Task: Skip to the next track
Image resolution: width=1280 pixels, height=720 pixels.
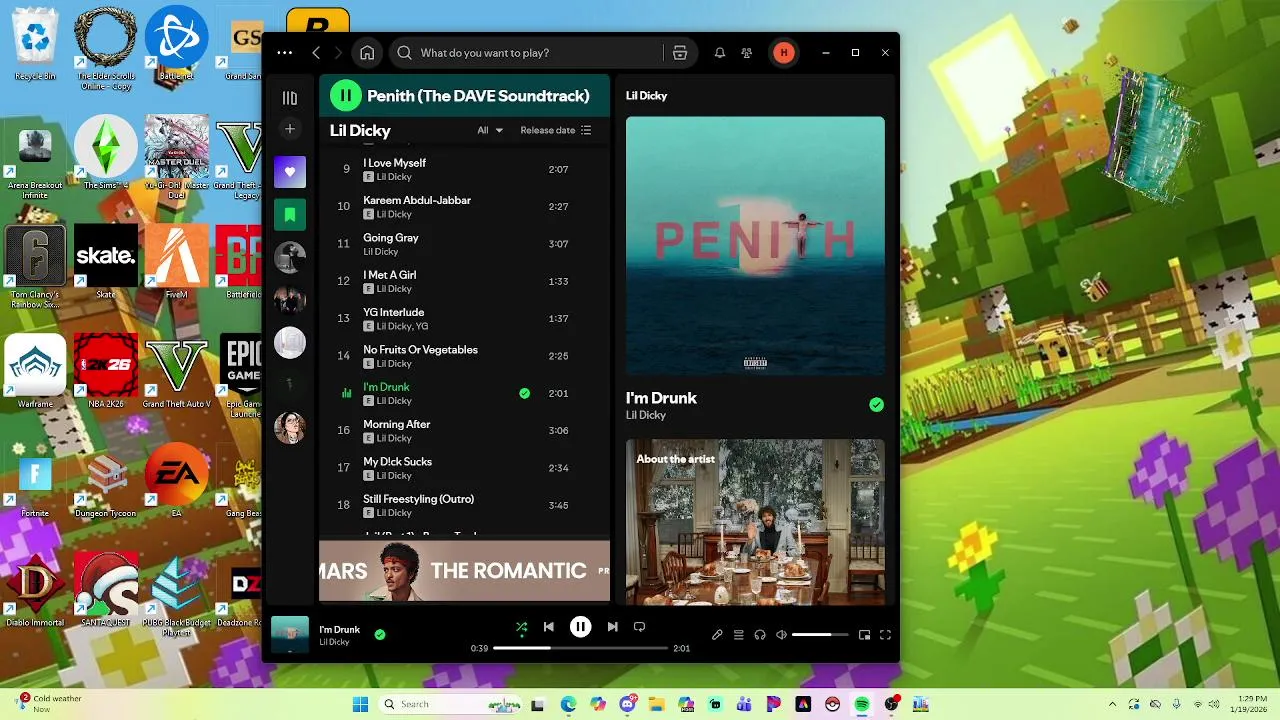Action: click(x=612, y=627)
